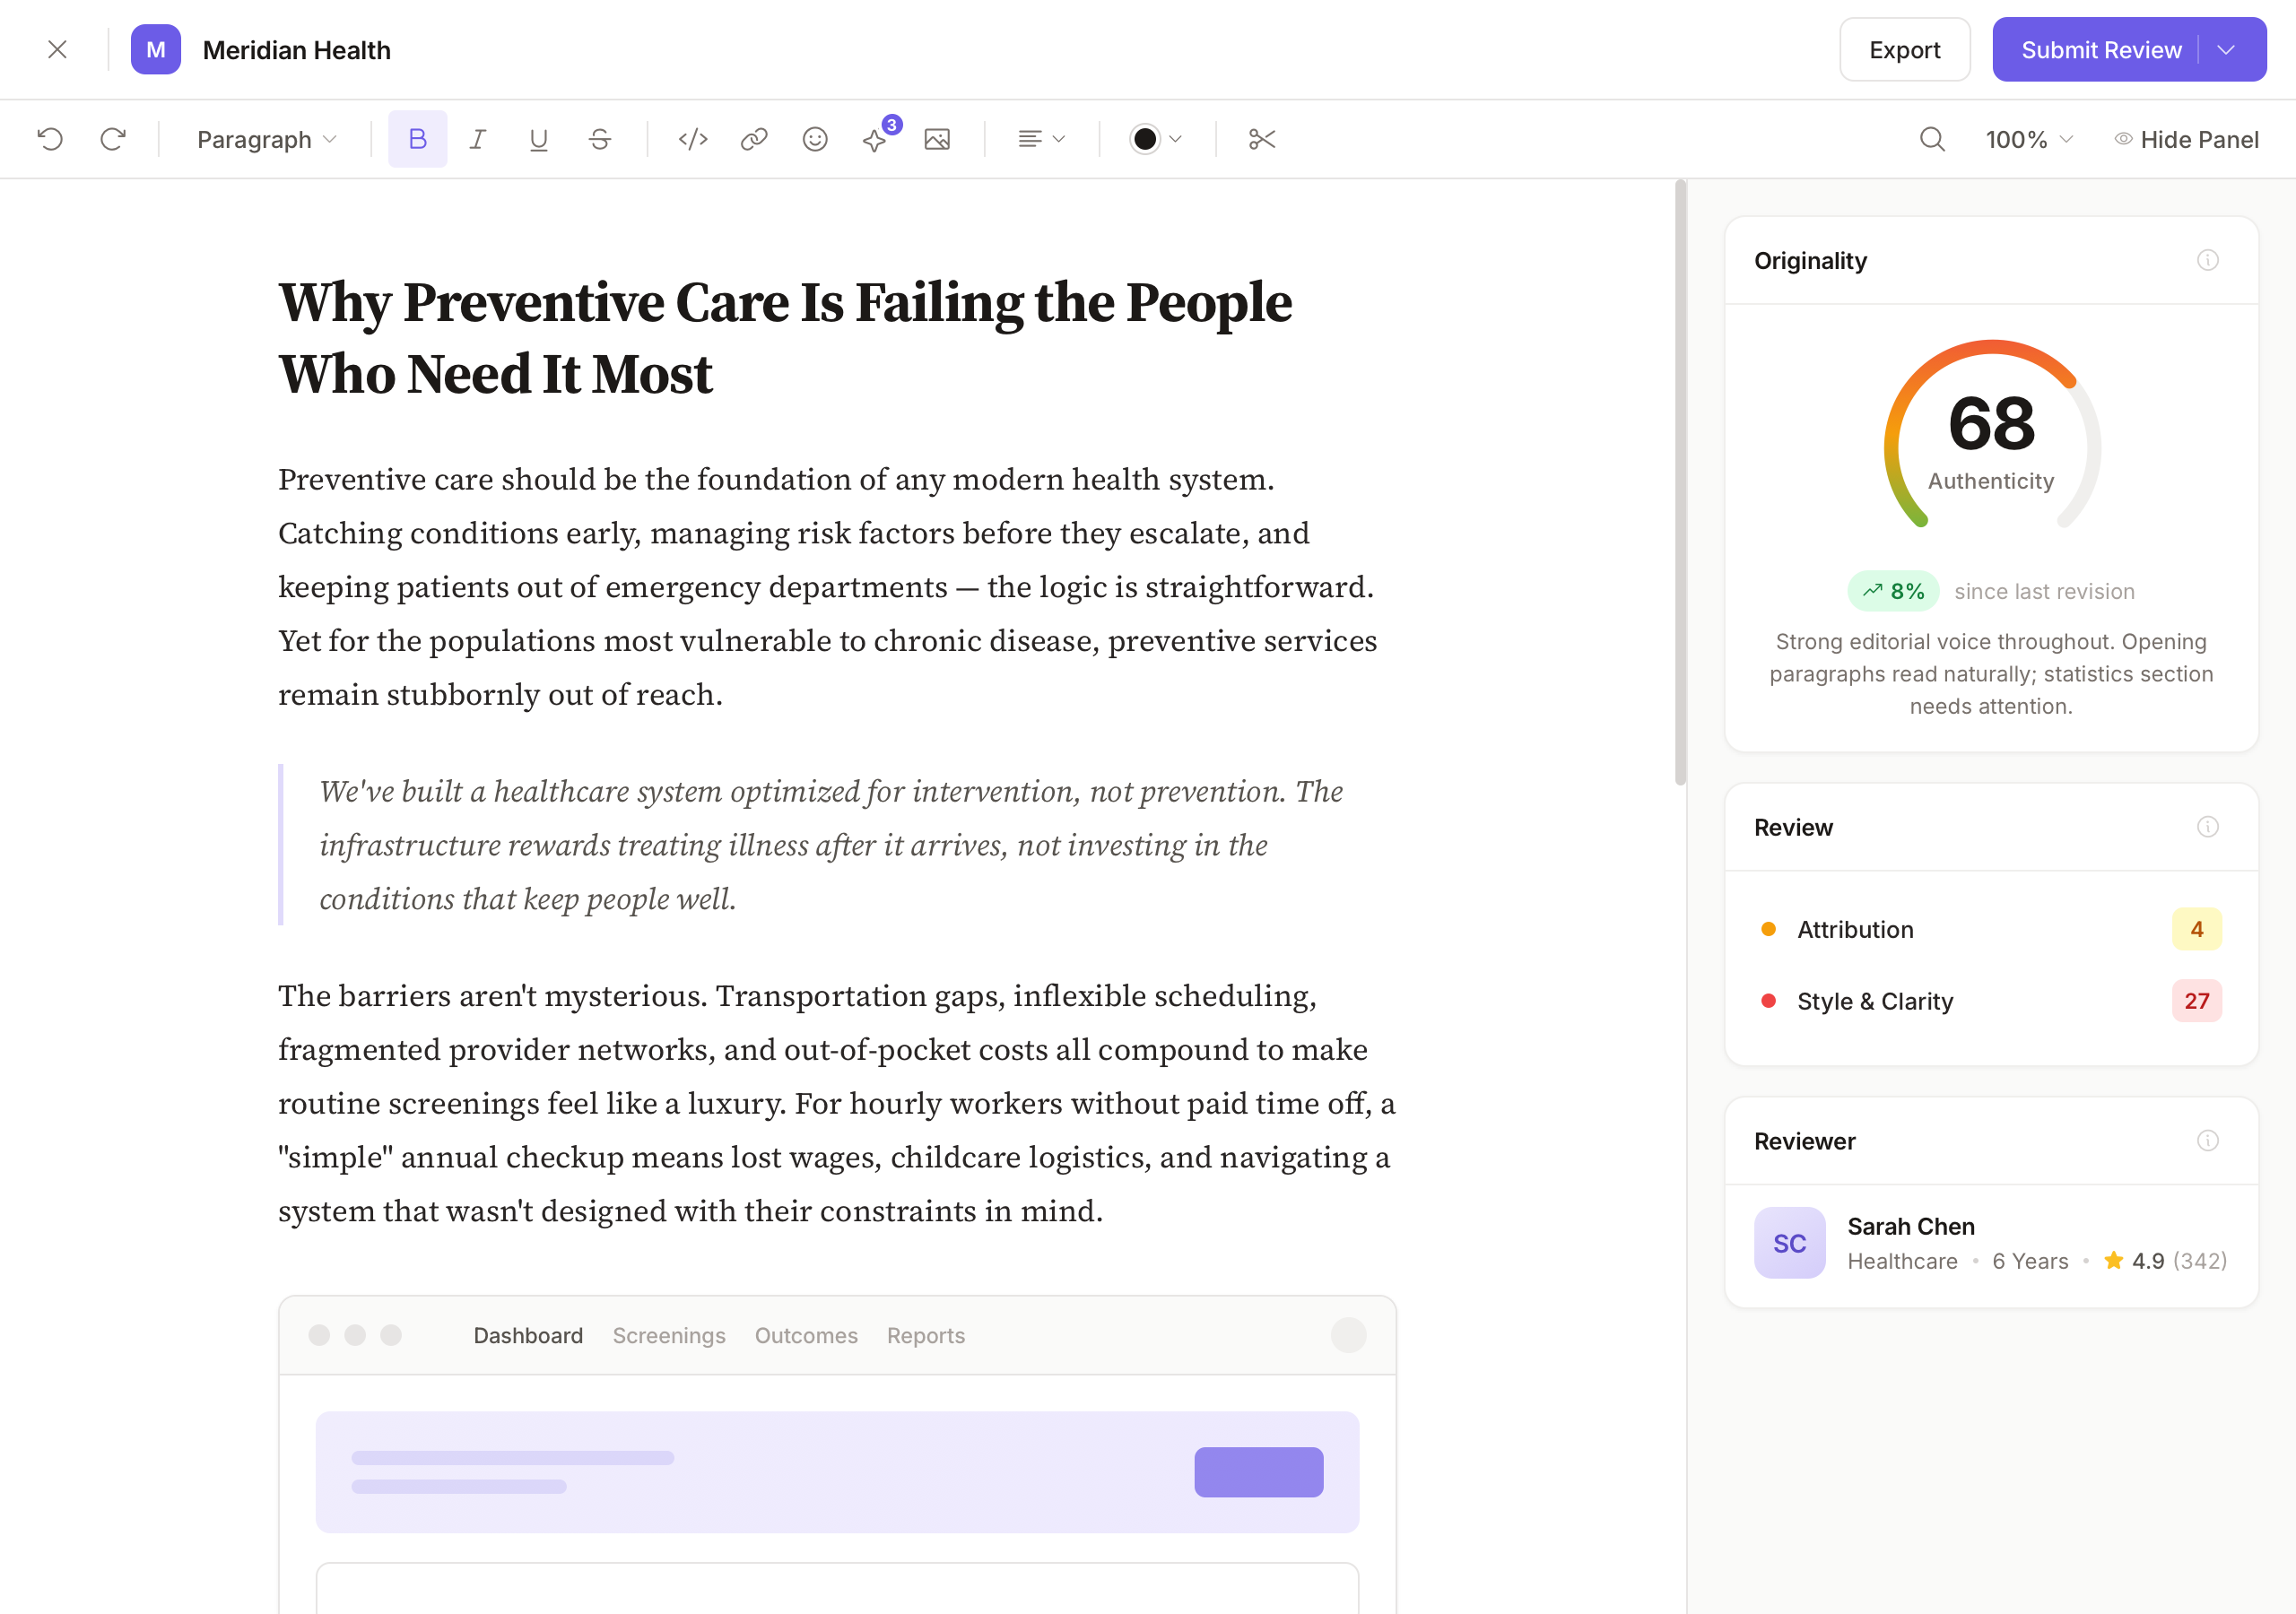
Task: Open the 100% zoom level dropdown
Action: pos(2028,139)
